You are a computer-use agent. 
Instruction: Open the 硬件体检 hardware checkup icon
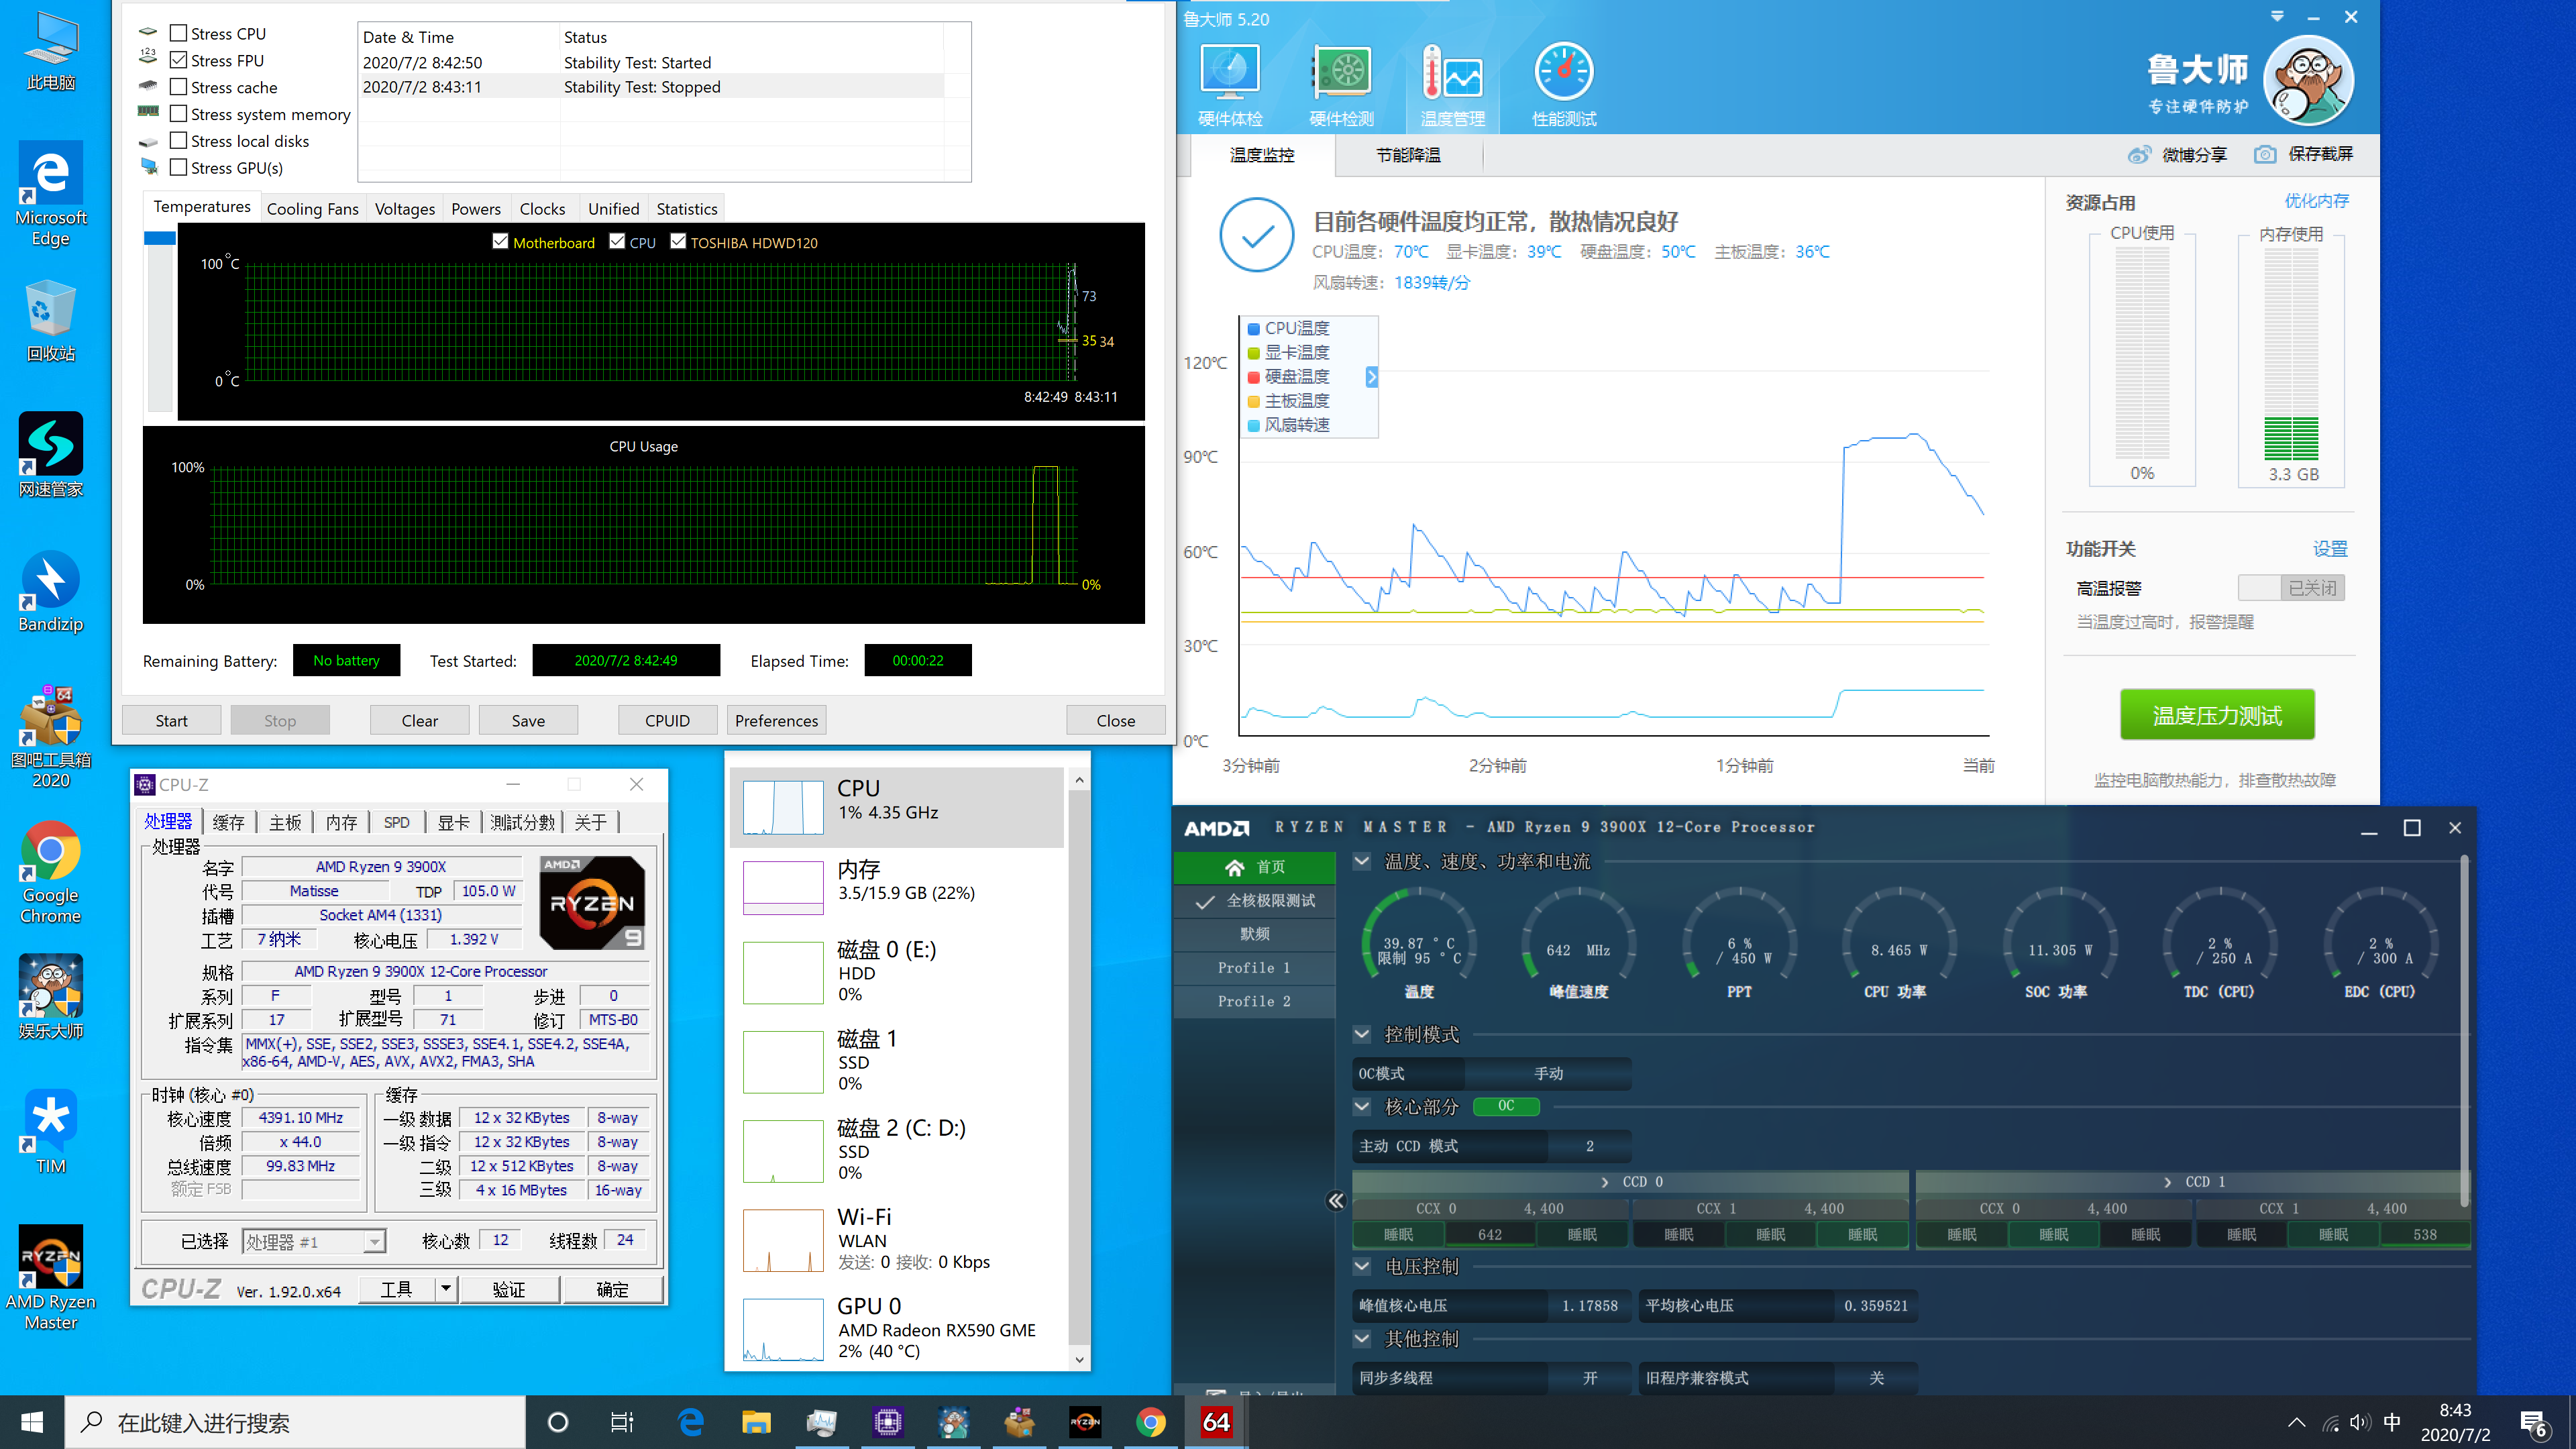(1230, 85)
